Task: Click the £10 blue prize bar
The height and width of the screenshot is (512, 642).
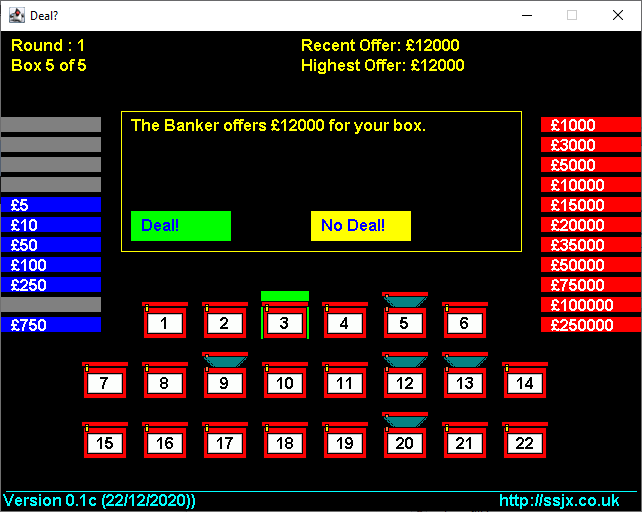Action: [51, 225]
